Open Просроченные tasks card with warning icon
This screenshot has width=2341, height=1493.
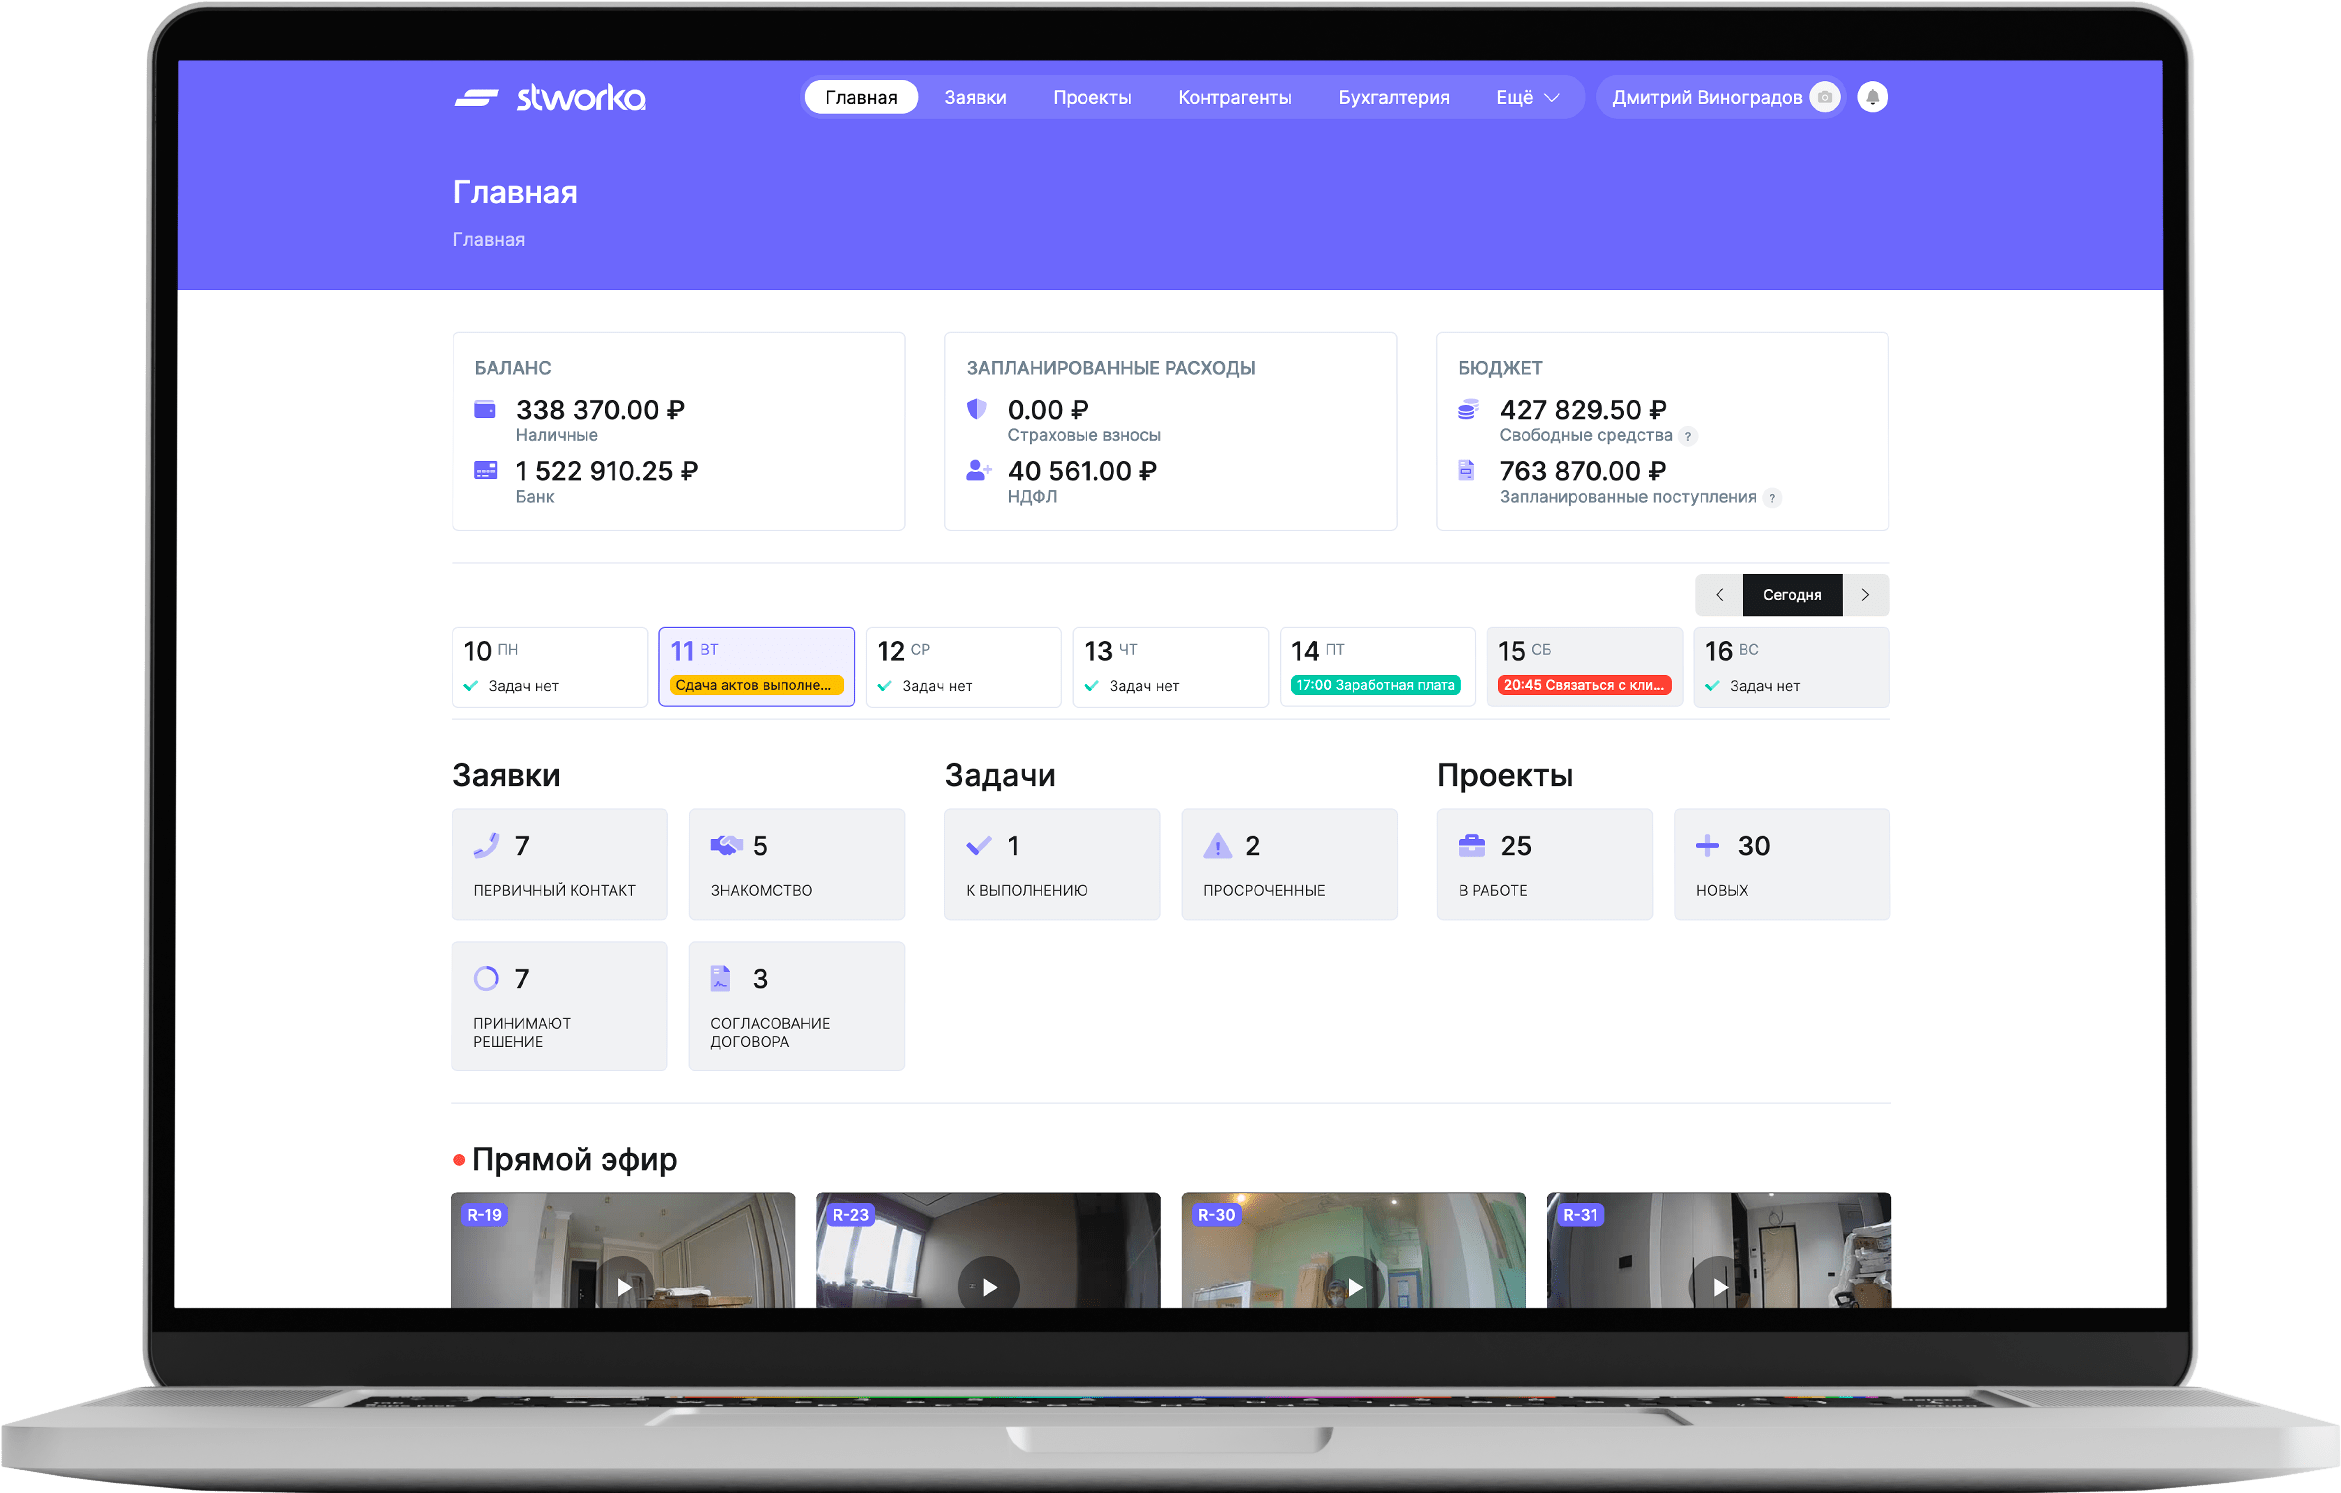pos(1288,864)
